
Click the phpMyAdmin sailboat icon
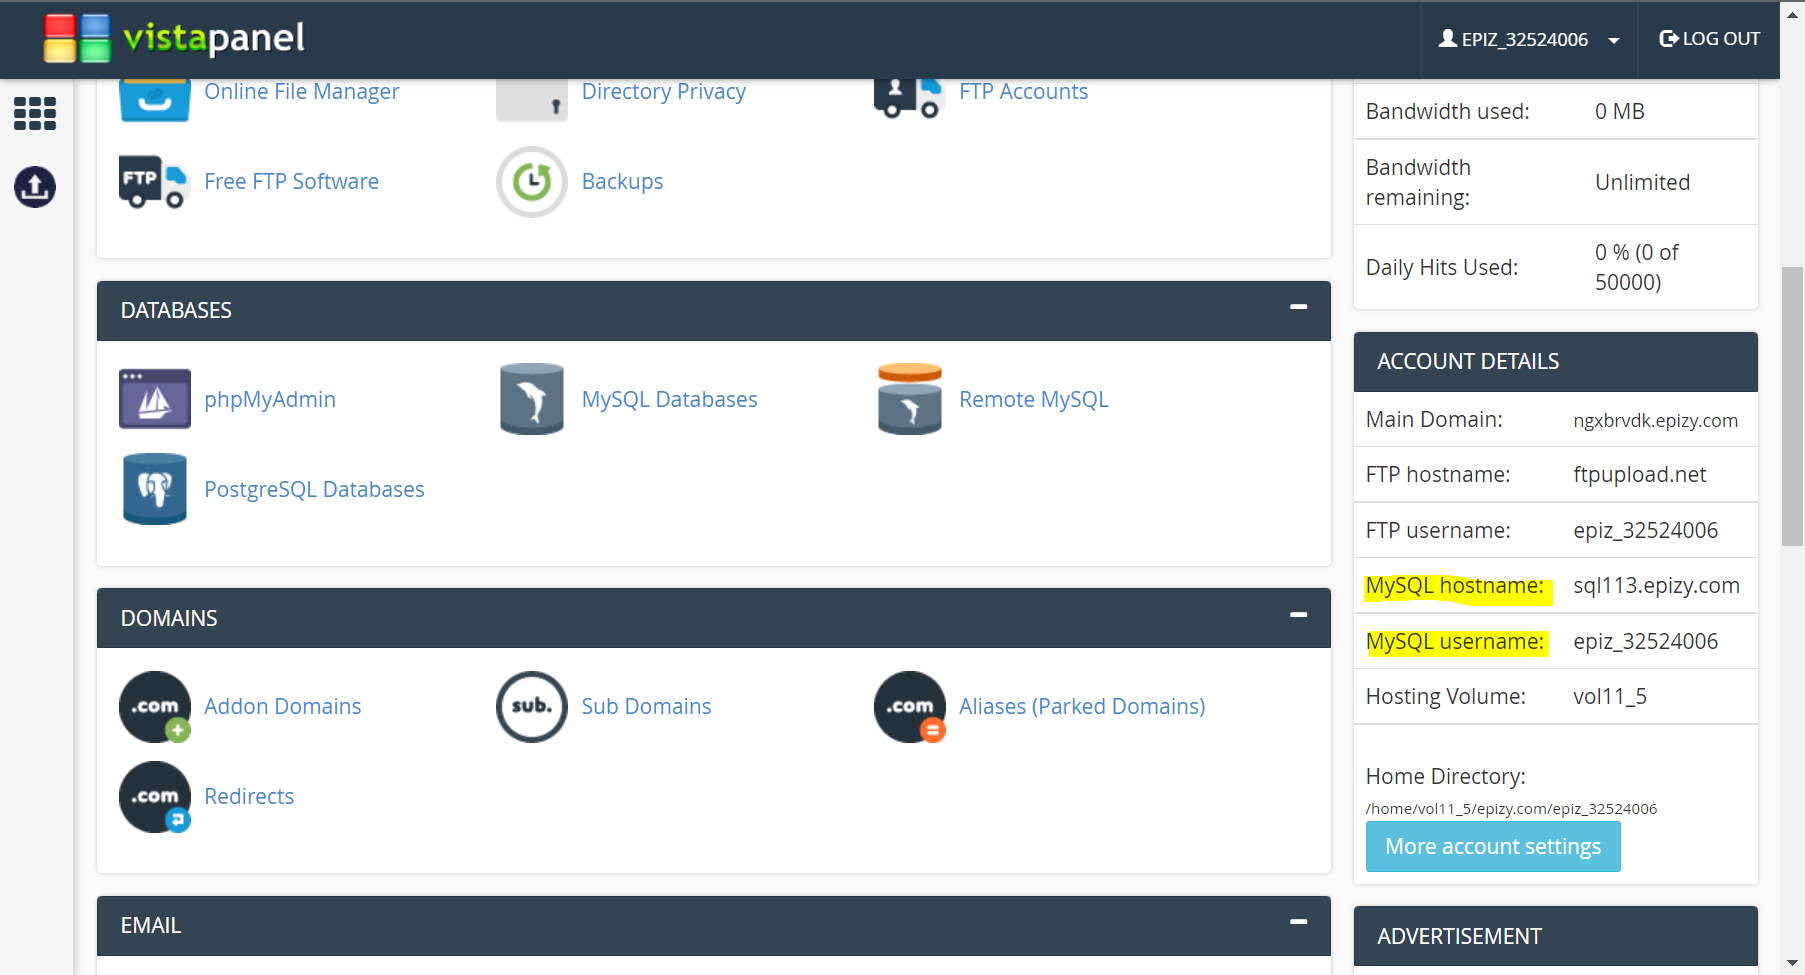pyautogui.click(x=155, y=399)
